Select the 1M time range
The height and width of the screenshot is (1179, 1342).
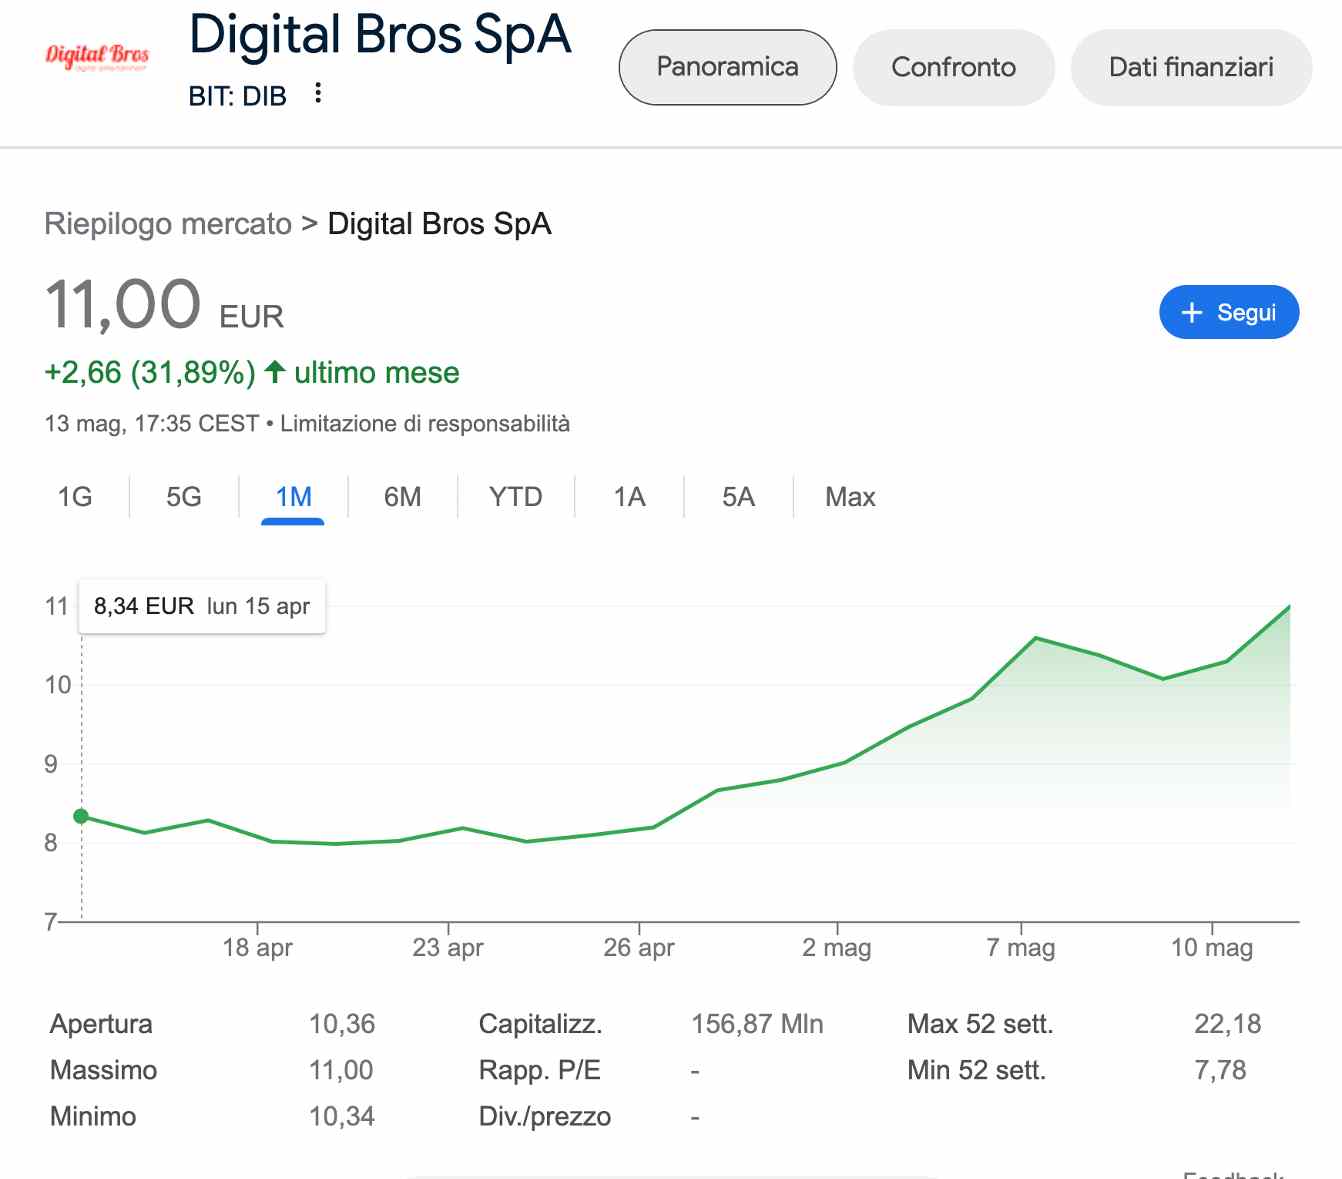point(293,497)
